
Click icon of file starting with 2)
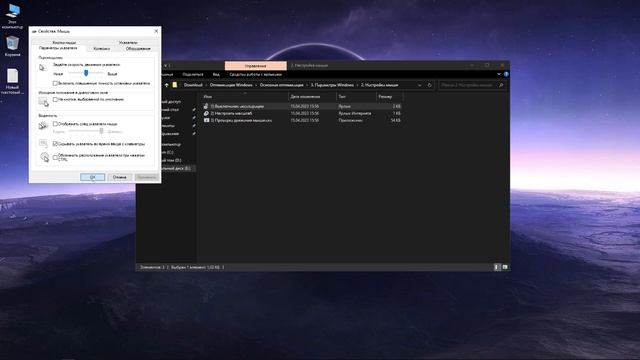[x=206, y=113]
